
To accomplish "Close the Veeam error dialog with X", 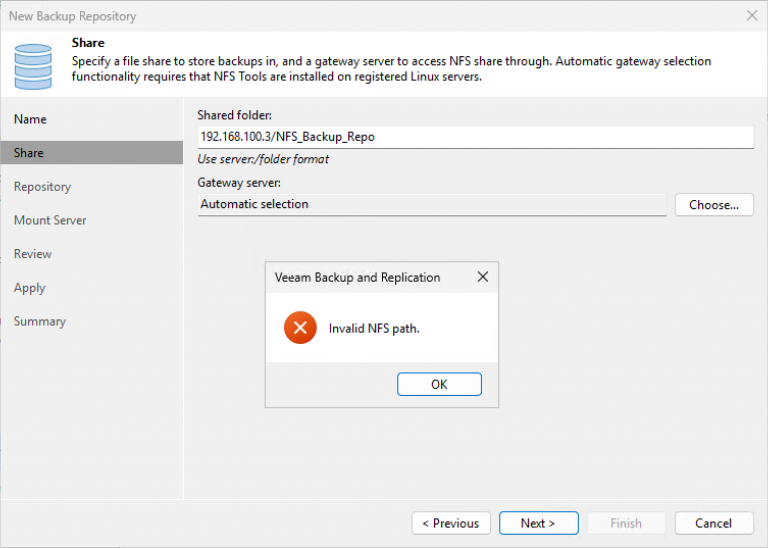I will pos(483,277).
